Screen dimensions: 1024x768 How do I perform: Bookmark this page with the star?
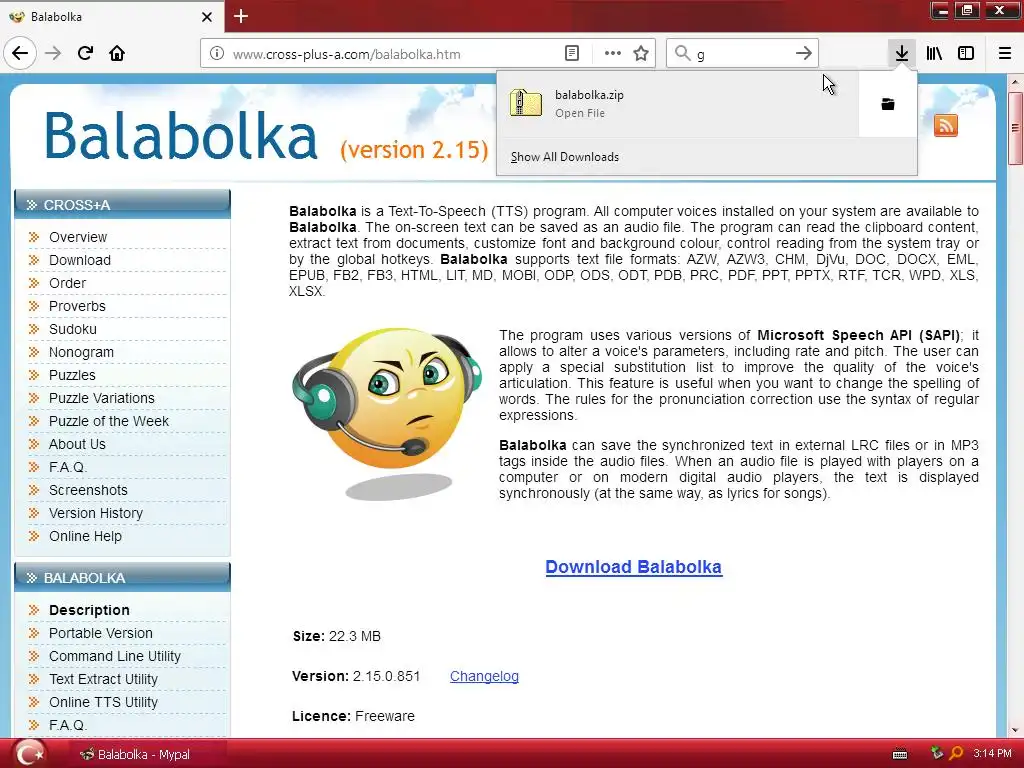641,54
